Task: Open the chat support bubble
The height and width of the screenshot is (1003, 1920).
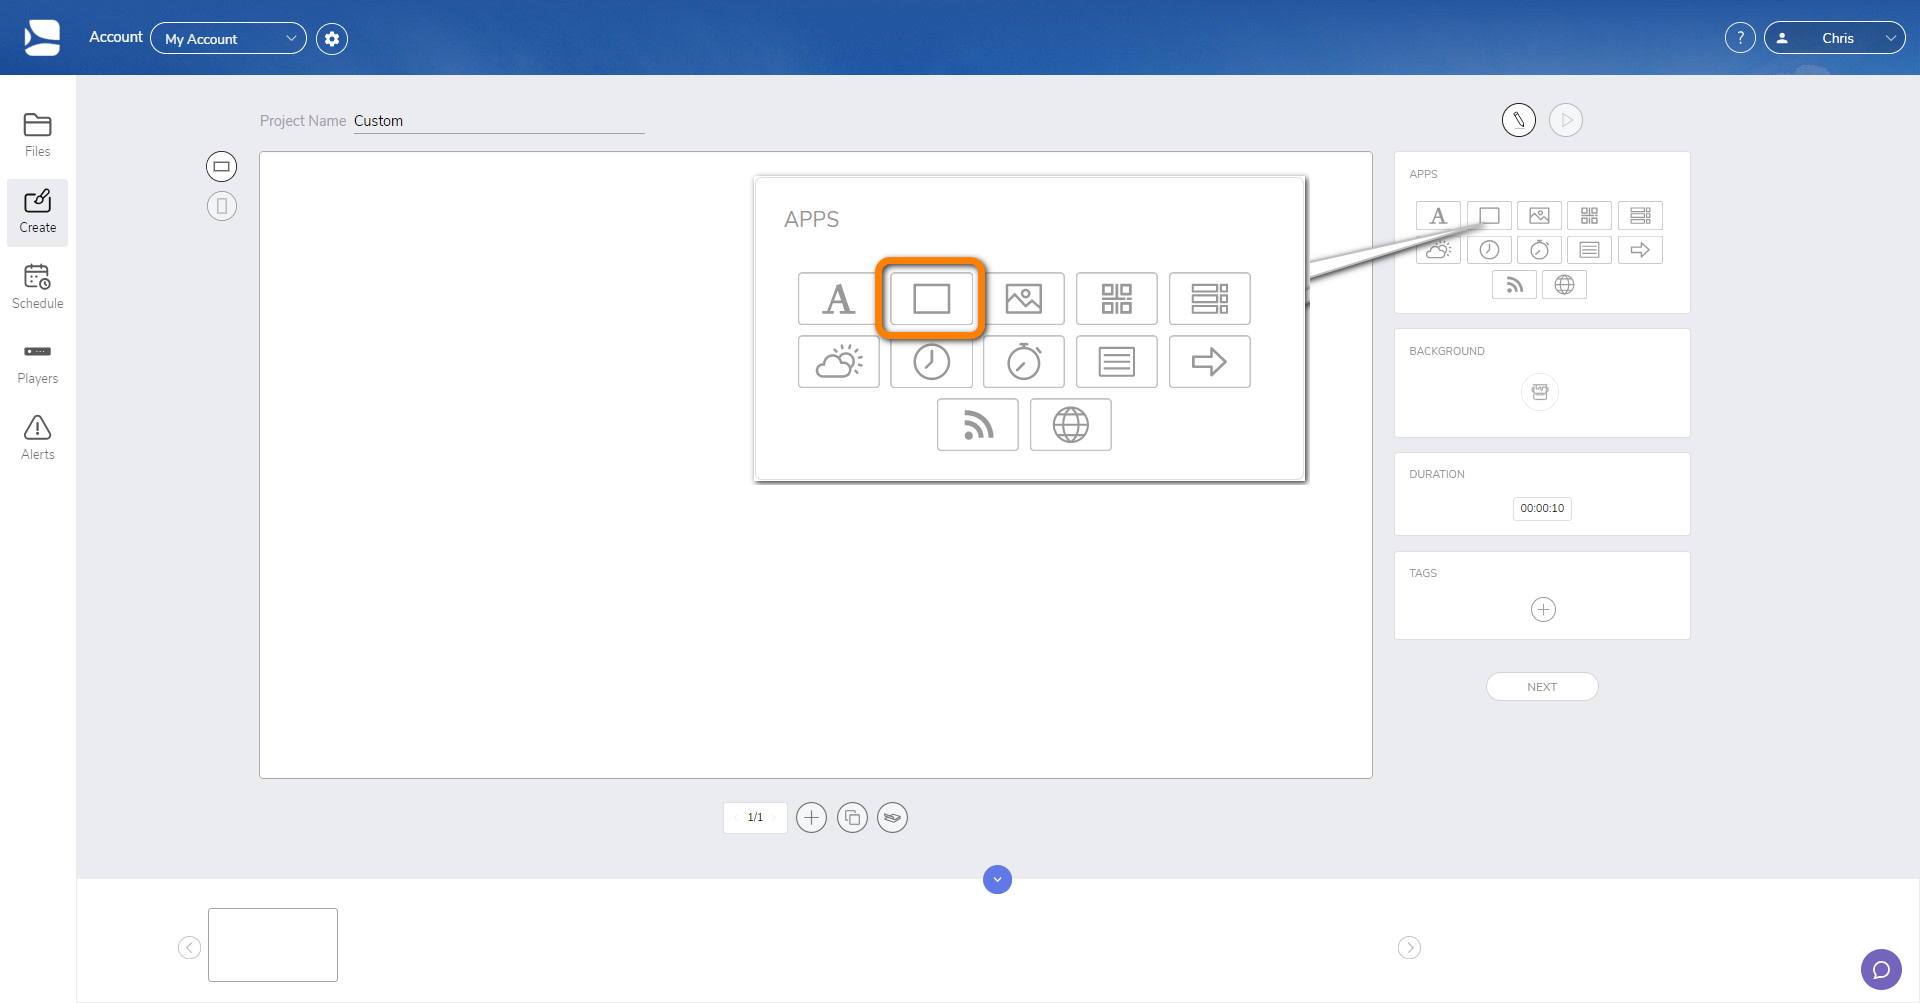Action: [1881, 969]
